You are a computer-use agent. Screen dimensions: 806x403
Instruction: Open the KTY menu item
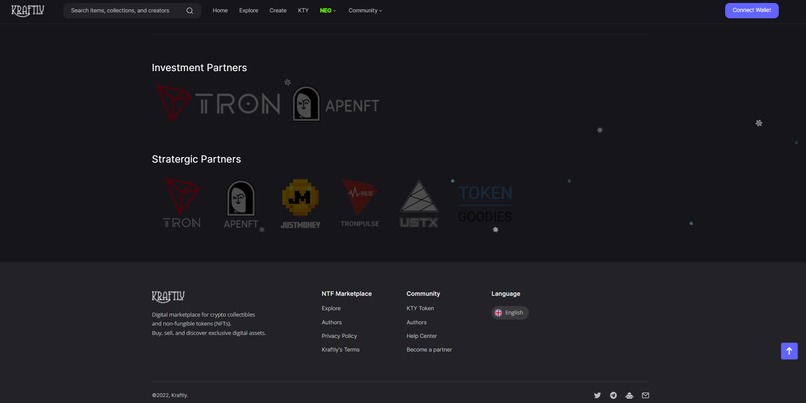tap(303, 11)
